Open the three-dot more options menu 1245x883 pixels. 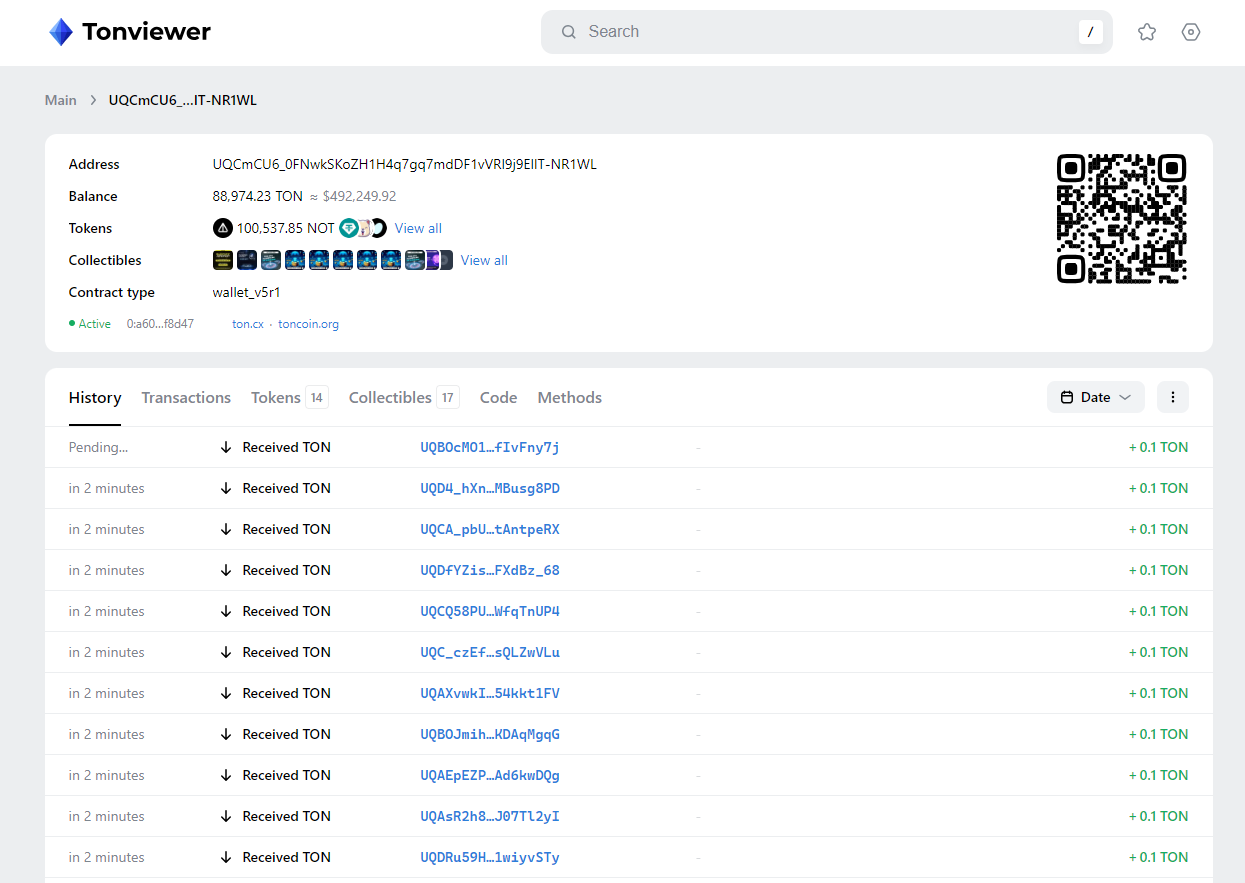(1172, 397)
